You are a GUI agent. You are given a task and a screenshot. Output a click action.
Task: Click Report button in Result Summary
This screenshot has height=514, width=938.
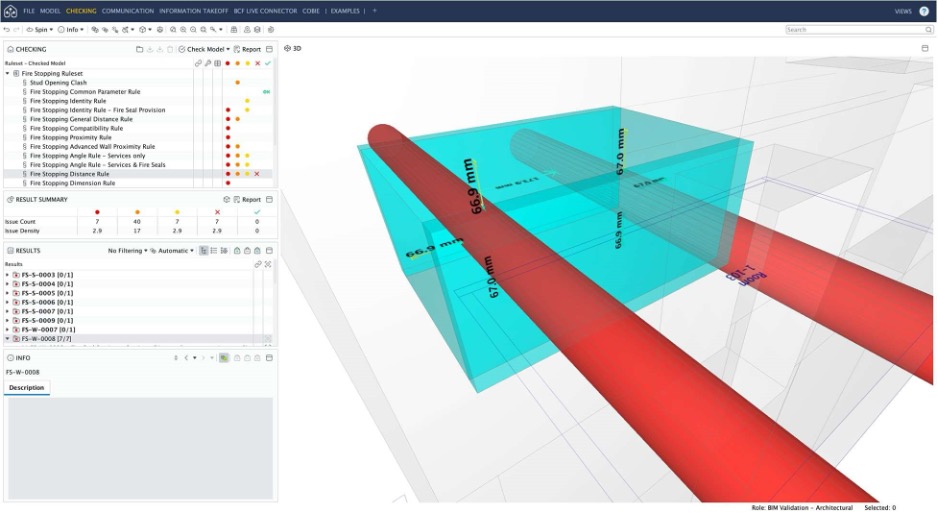(246, 200)
